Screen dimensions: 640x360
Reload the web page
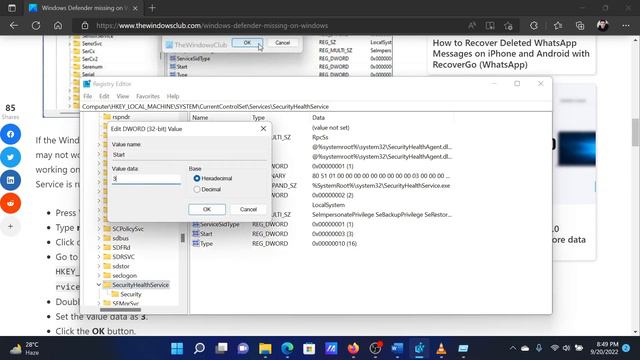click(x=36, y=26)
